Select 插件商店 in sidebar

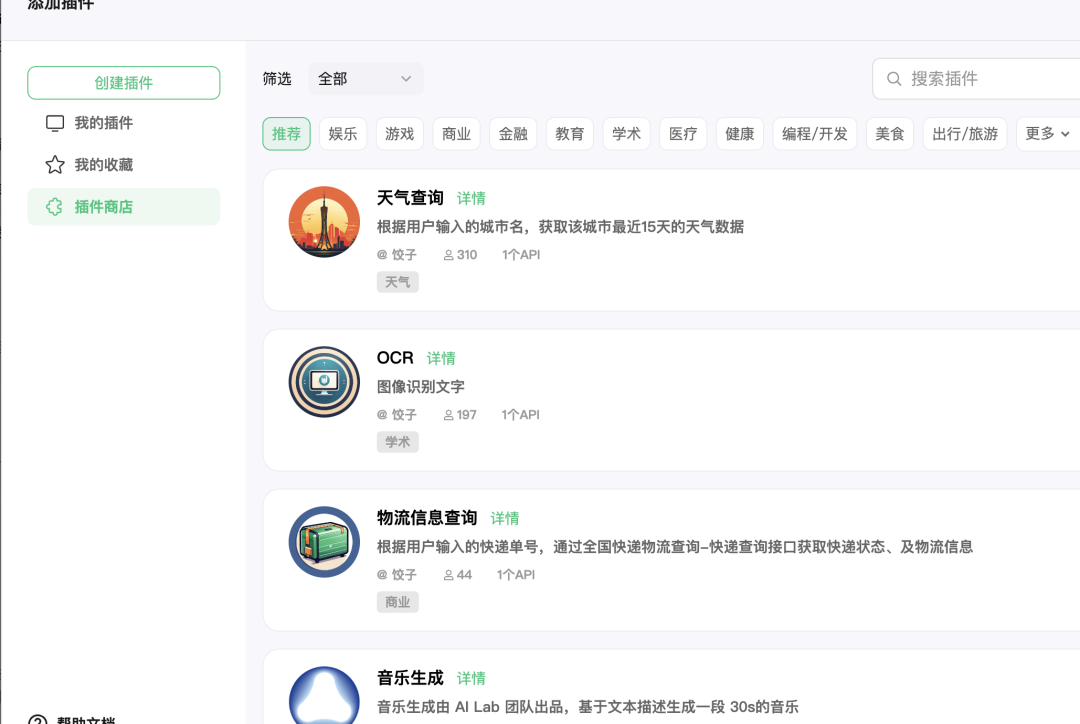[124, 207]
